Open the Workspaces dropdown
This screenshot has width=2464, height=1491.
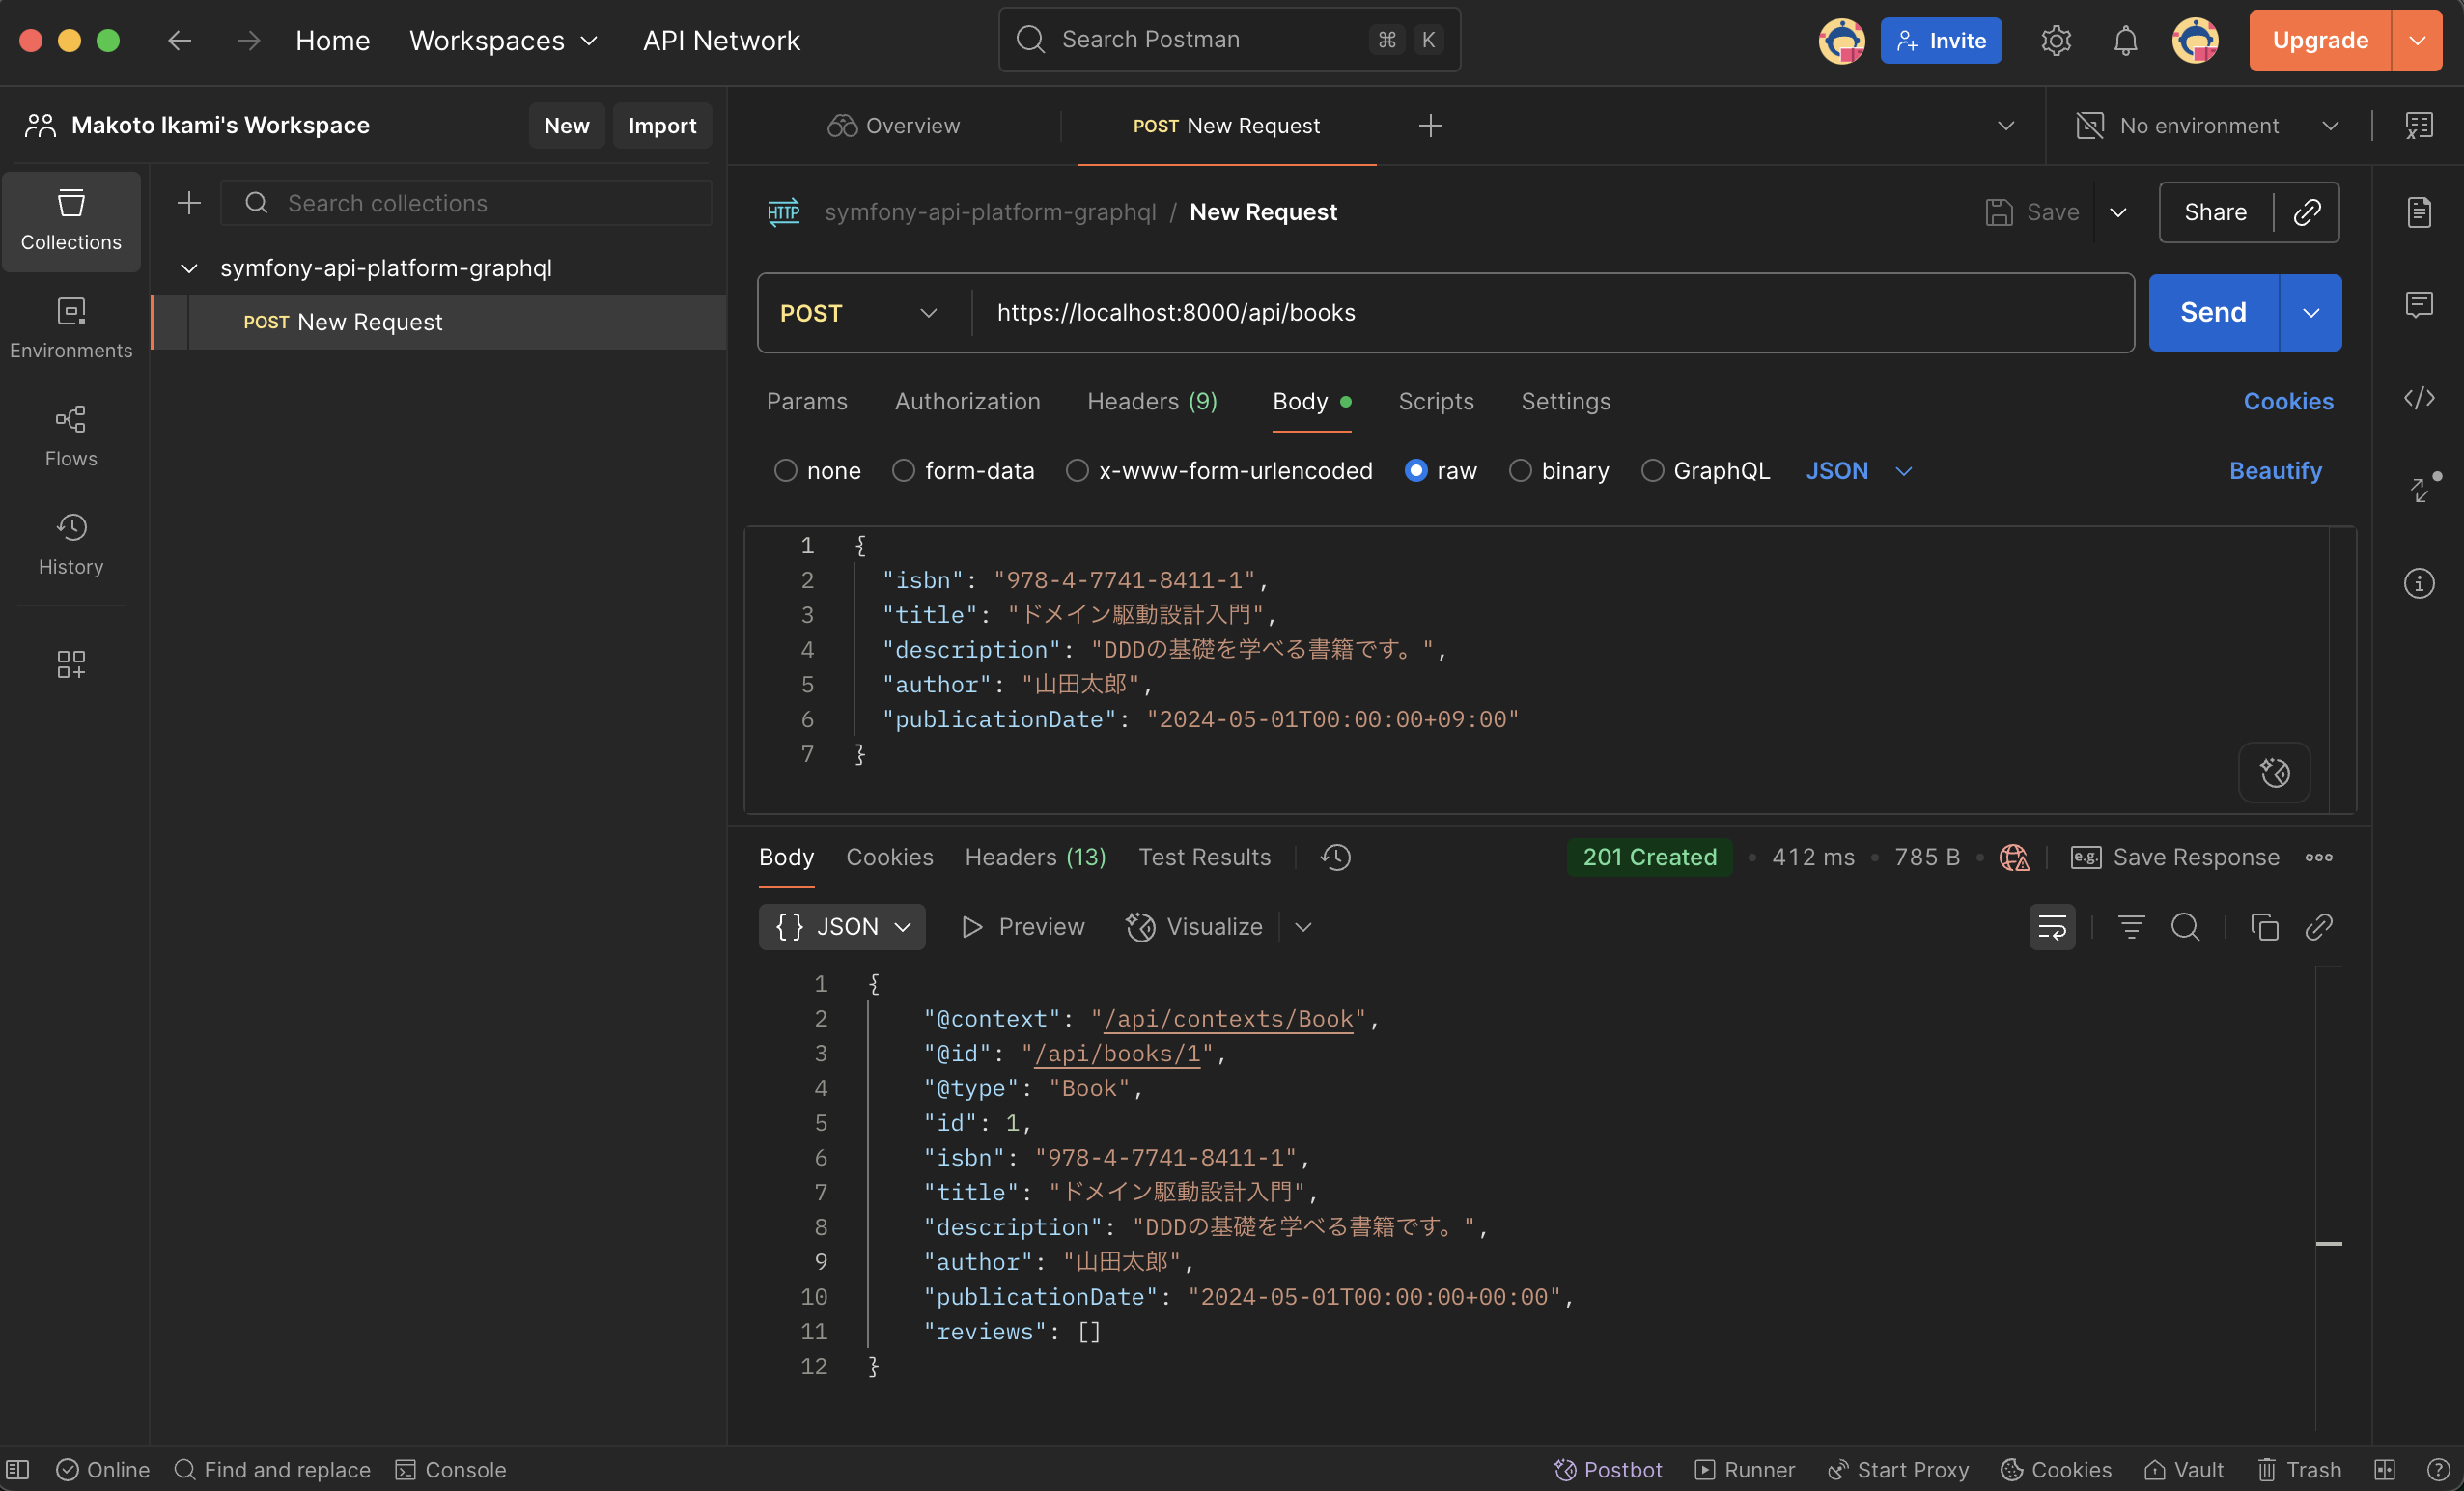[x=503, y=40]
